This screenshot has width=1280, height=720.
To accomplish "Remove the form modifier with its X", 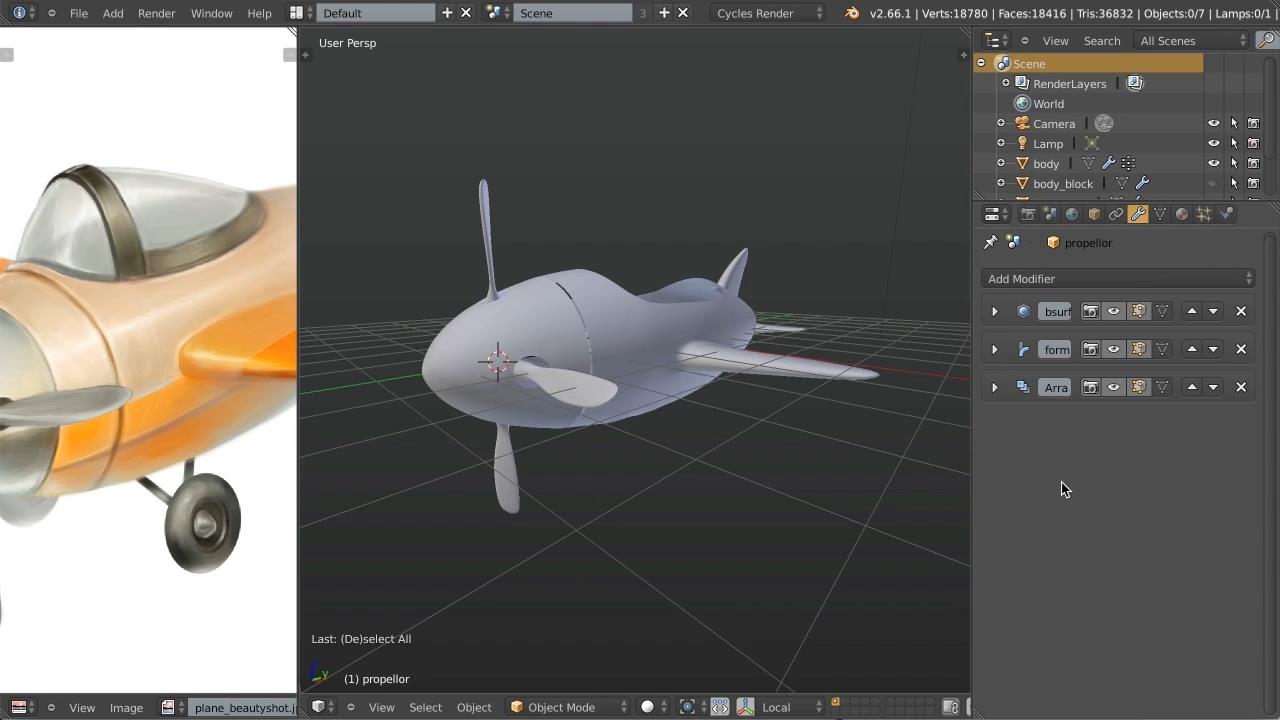I will (1241, 349).
